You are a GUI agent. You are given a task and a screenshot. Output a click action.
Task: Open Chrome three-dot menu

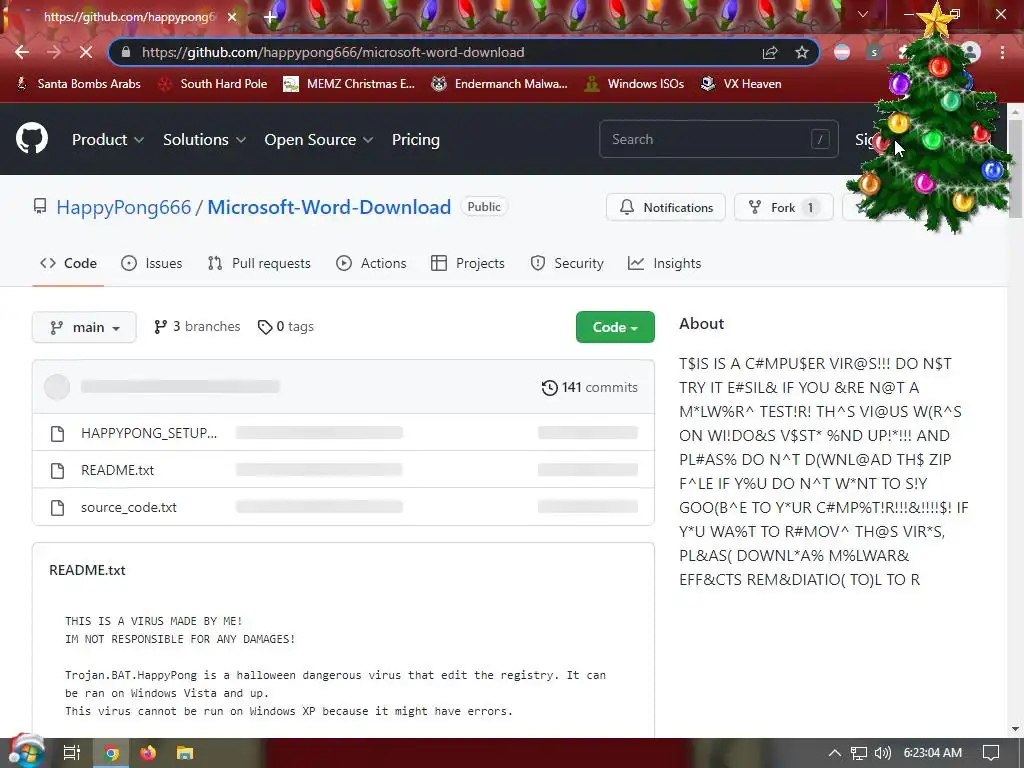pos(1002,52)
